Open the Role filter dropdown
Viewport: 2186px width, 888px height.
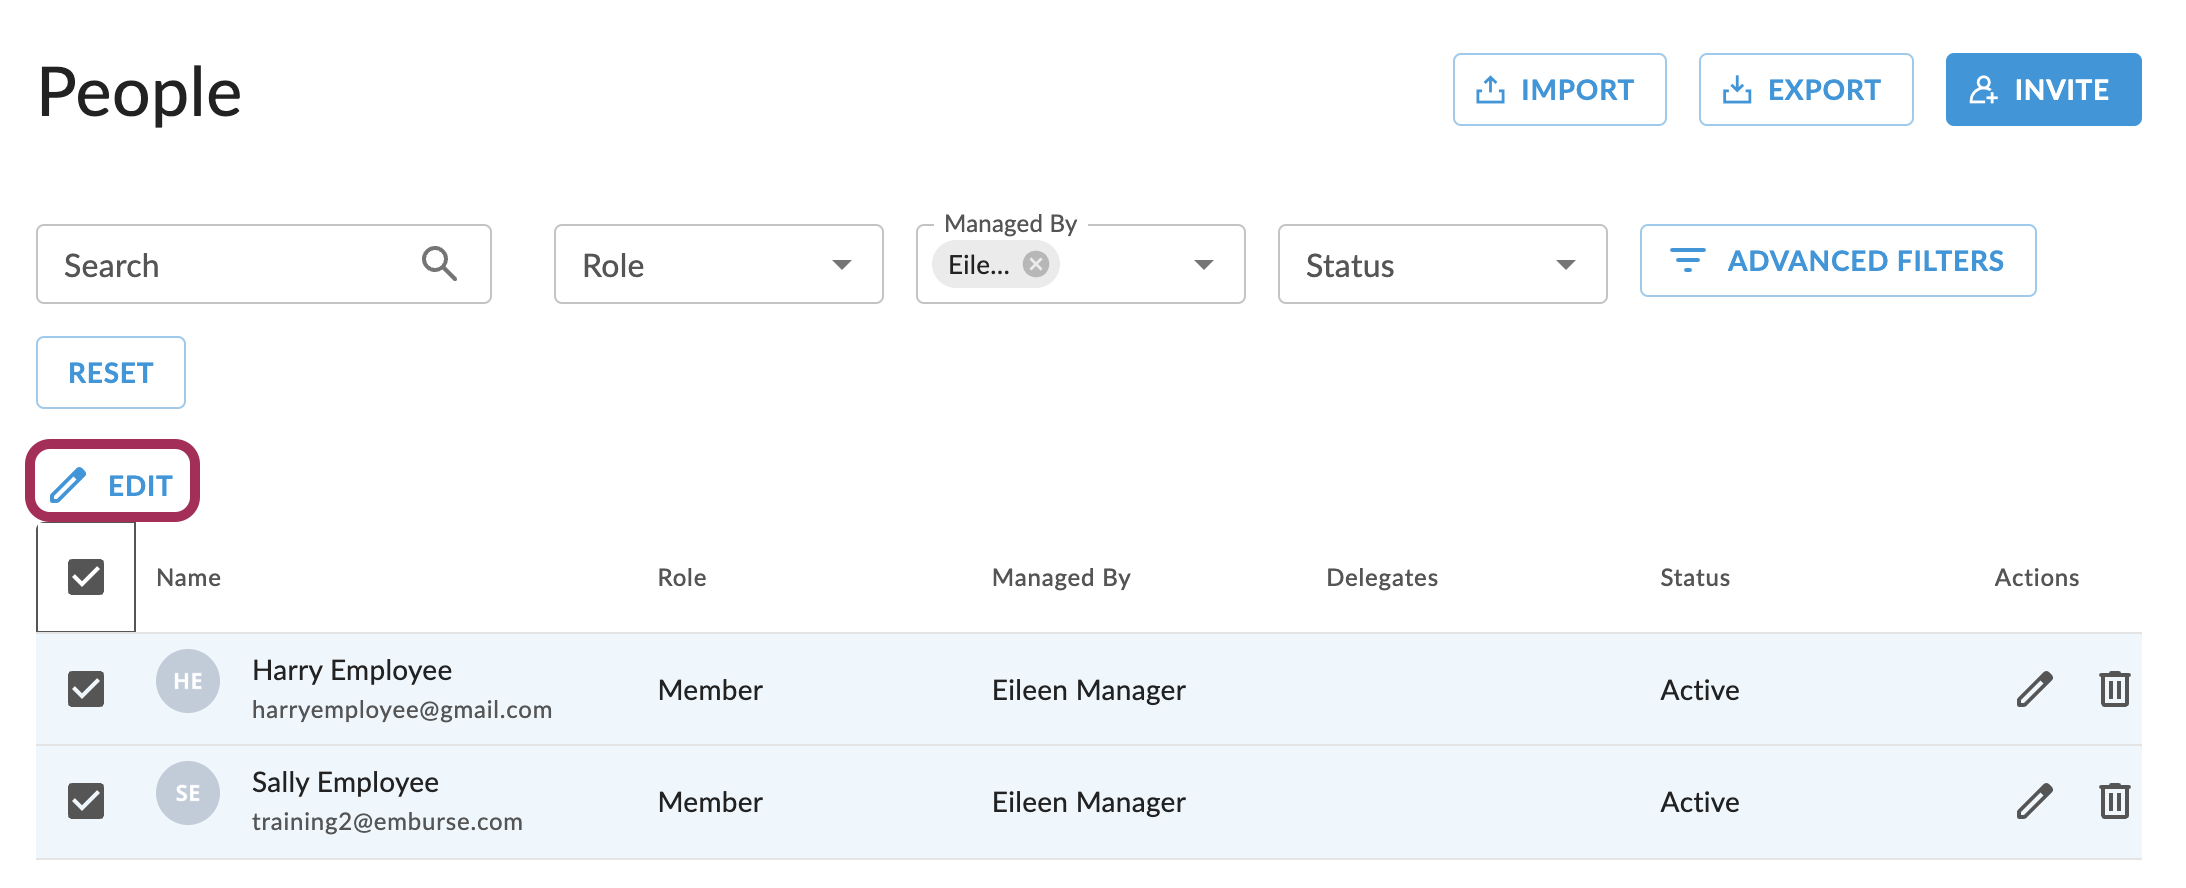718,264
